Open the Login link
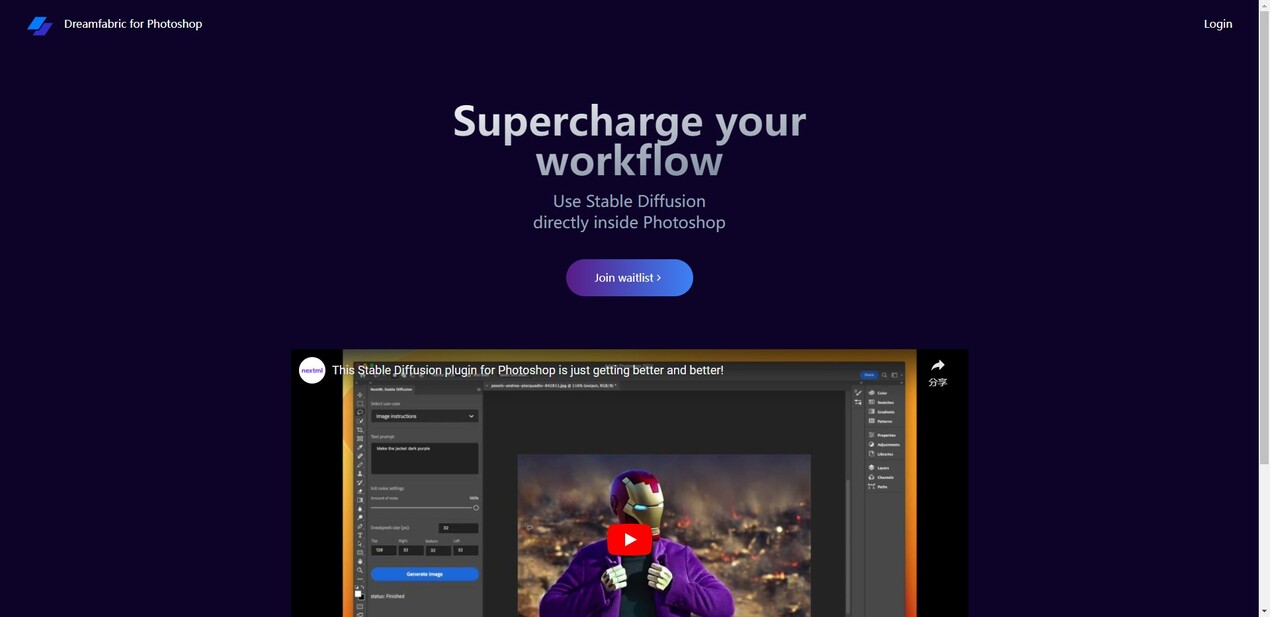This screenshot has height=617, width=1270. click(1217, 24)
